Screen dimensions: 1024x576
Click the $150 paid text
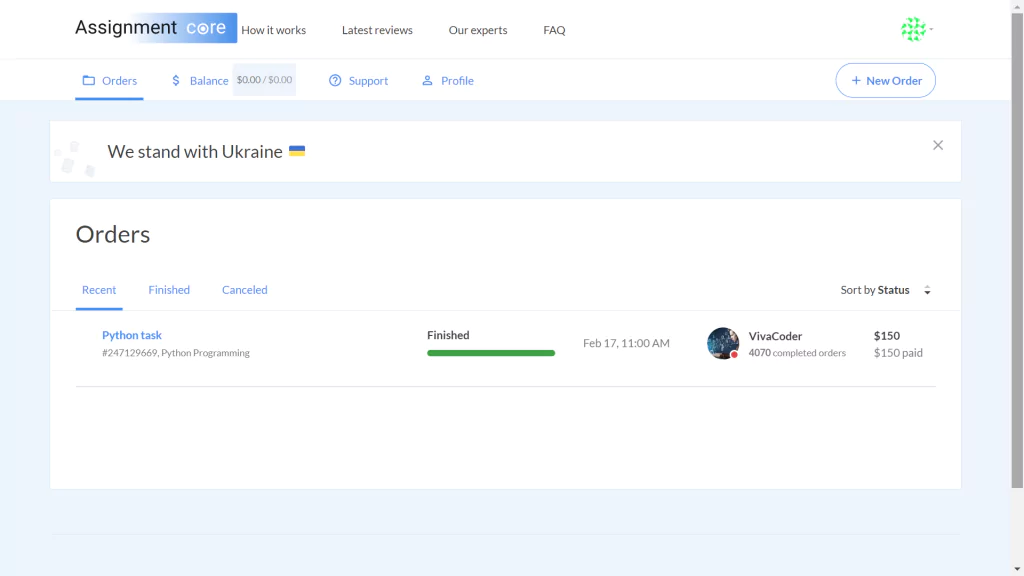(x=899, y=353)
